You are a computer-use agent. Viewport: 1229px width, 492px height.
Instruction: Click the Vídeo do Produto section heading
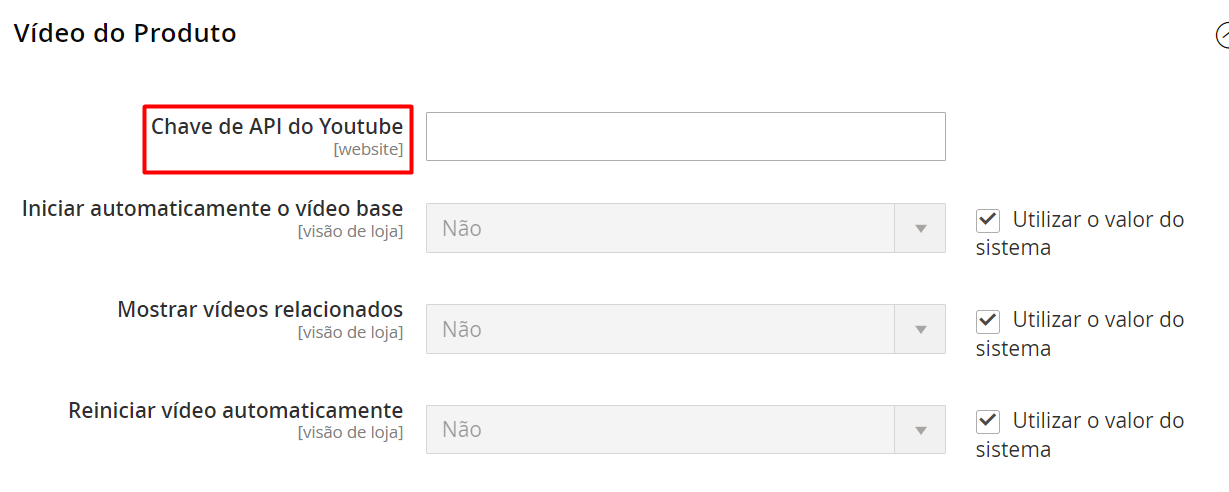[x=125, y=33]
